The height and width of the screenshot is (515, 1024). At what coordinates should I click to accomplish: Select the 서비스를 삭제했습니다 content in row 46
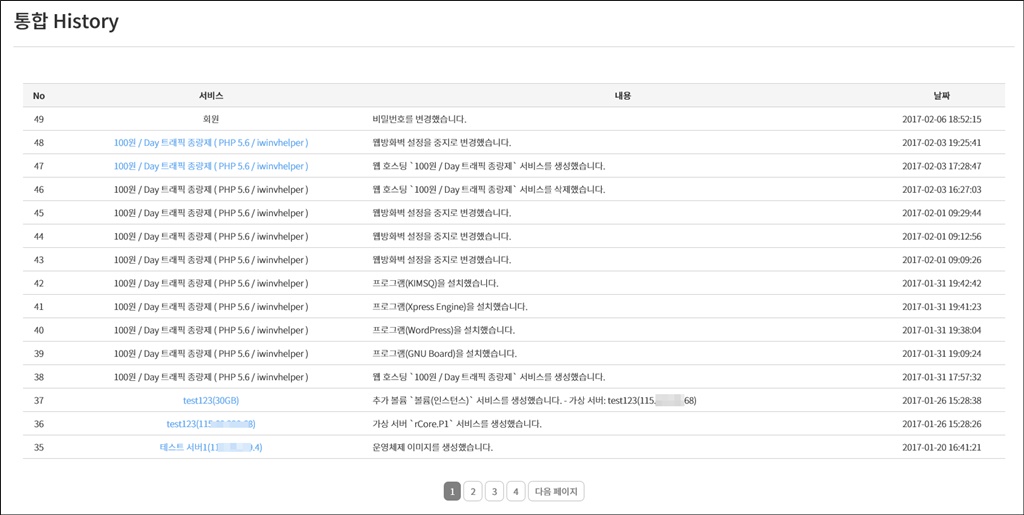[488, 189]
